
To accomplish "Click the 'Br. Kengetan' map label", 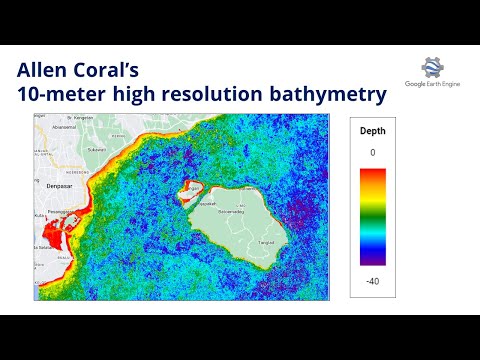I will [80, 118].
